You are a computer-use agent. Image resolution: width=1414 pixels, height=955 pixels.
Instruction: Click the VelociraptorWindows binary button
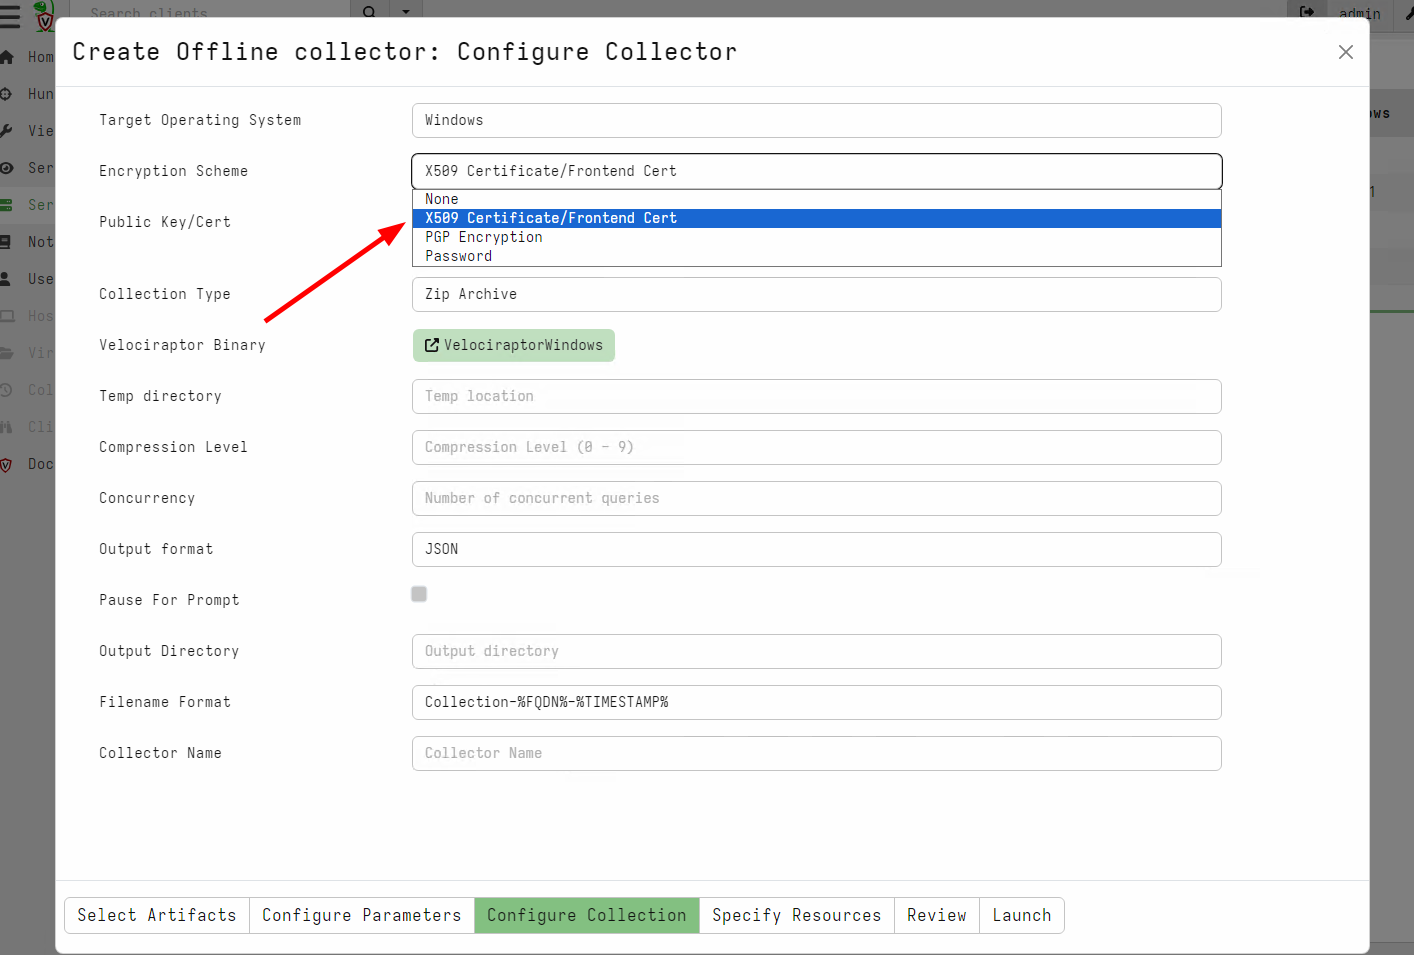[x=513, y=345]
